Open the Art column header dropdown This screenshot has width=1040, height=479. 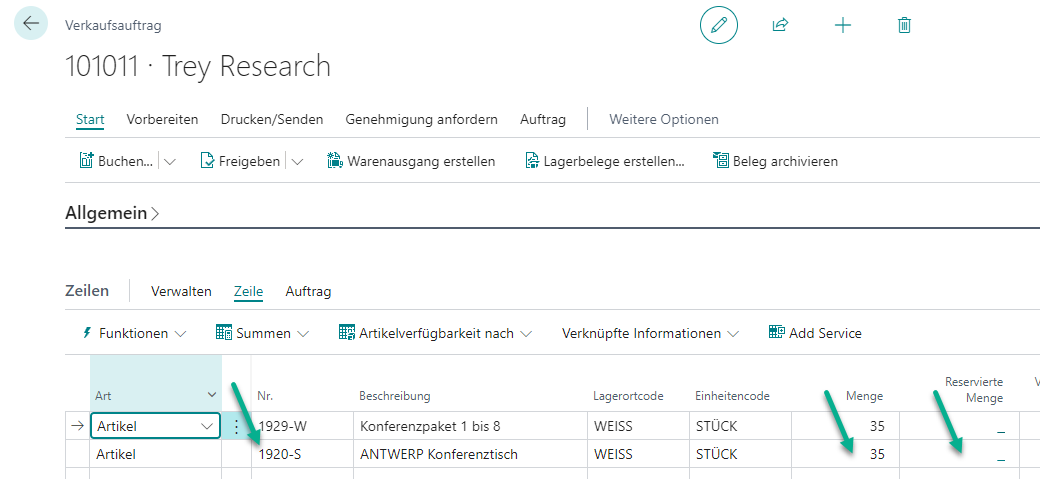tap(212, 395)
